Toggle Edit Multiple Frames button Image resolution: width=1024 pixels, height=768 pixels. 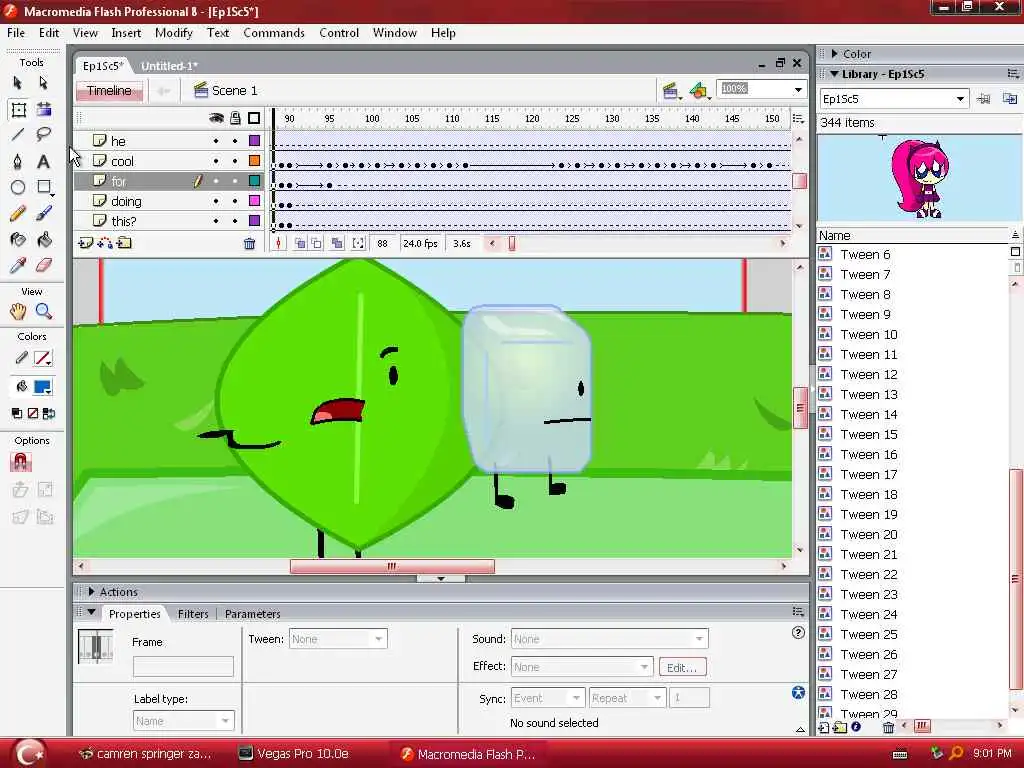(337, 244)
